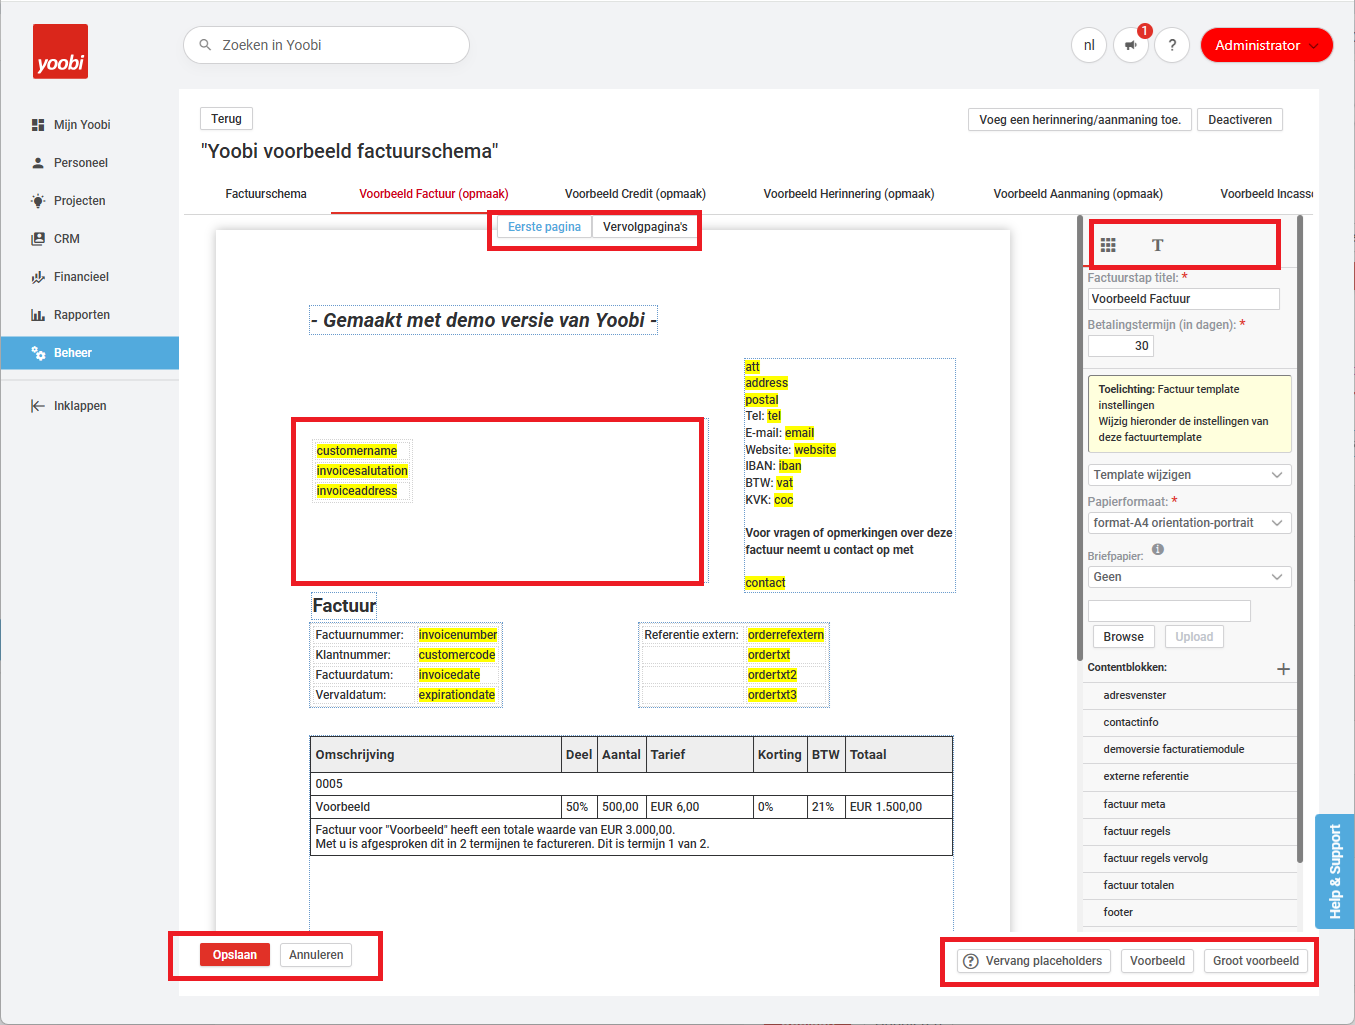Select the factuur meta block
The width and height of the screenshot is (1355, 1025).
pos(1189,805)
